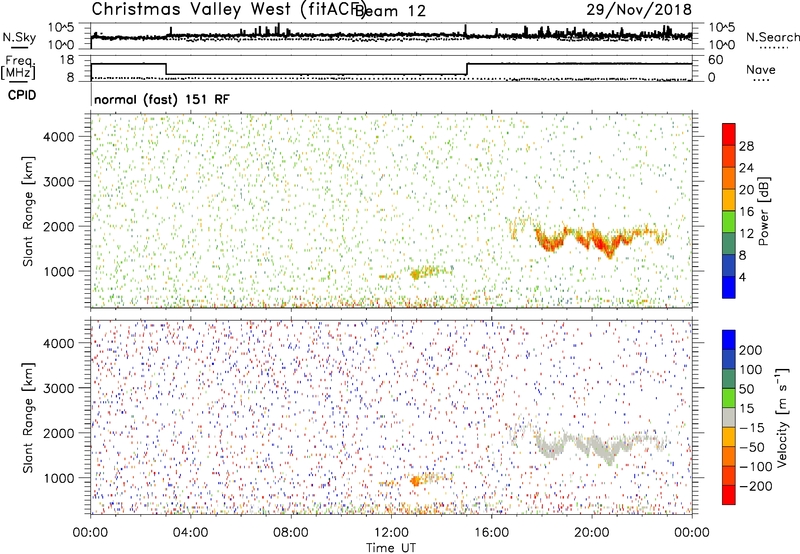The width and height of the screenshot is (800, 554).
Task: Click the noise trace in top panel
Action: click(391, 35)
